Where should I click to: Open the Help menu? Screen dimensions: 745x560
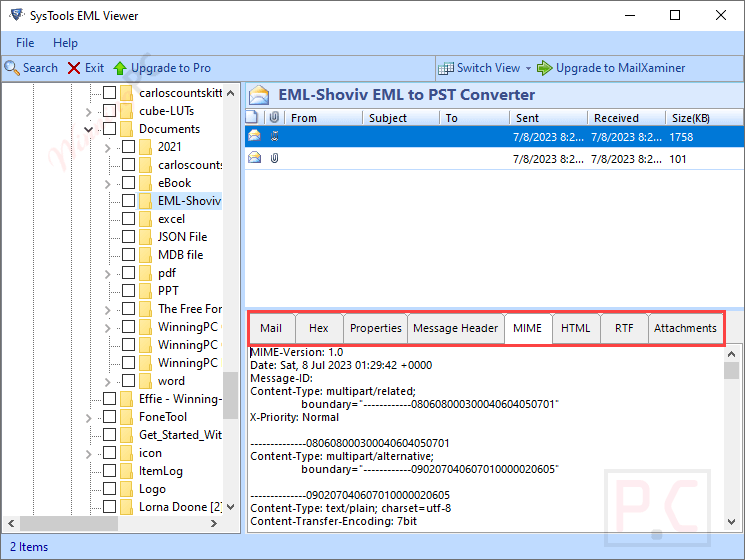pyautogui.click(x=65, y=43)
